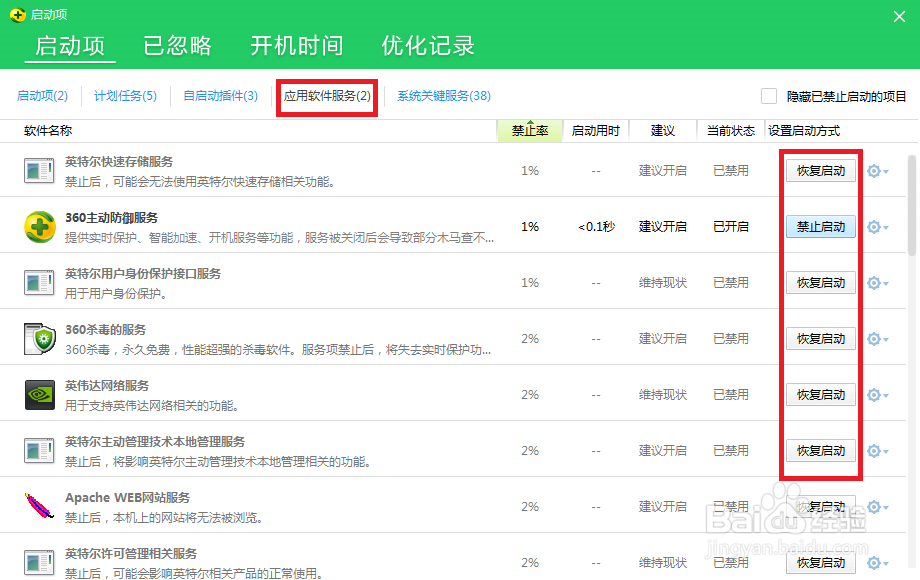Image resolution: width=920 pixels, height=580 pixels.
Task: Click description 用于支持英伟达网络相关的功能。
Action: click(x=151, y=405)
